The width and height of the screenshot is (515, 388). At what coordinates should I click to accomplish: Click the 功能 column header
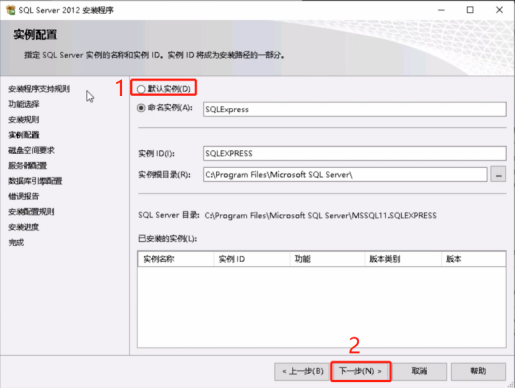[x=327, y=259]
